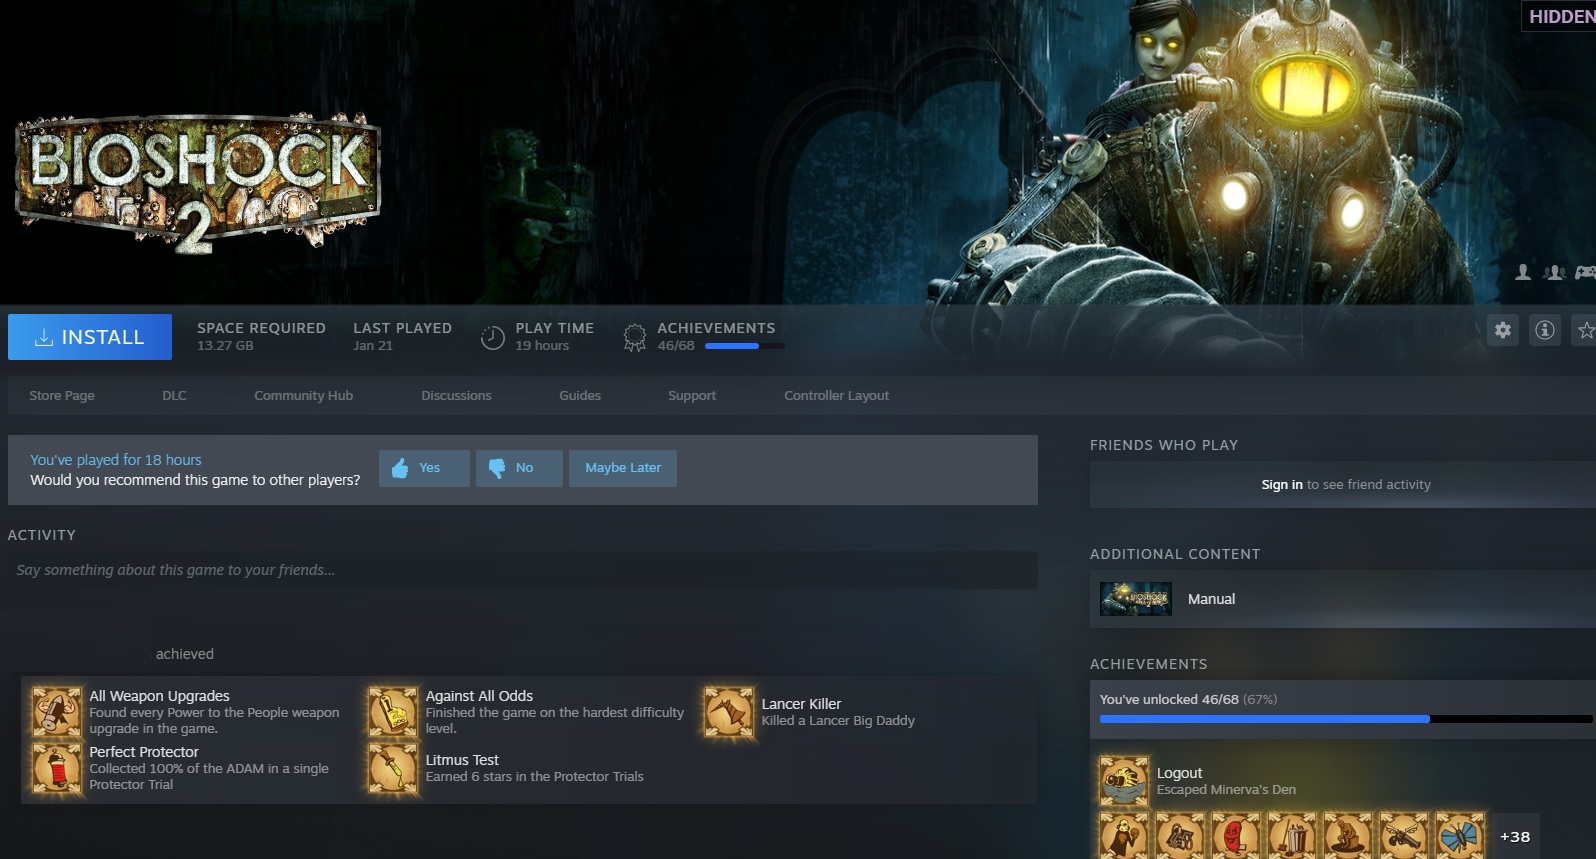Click 'You've unlocked 46/68' text
Viewport: 1596px width, 859px height.
[1169, 699]
